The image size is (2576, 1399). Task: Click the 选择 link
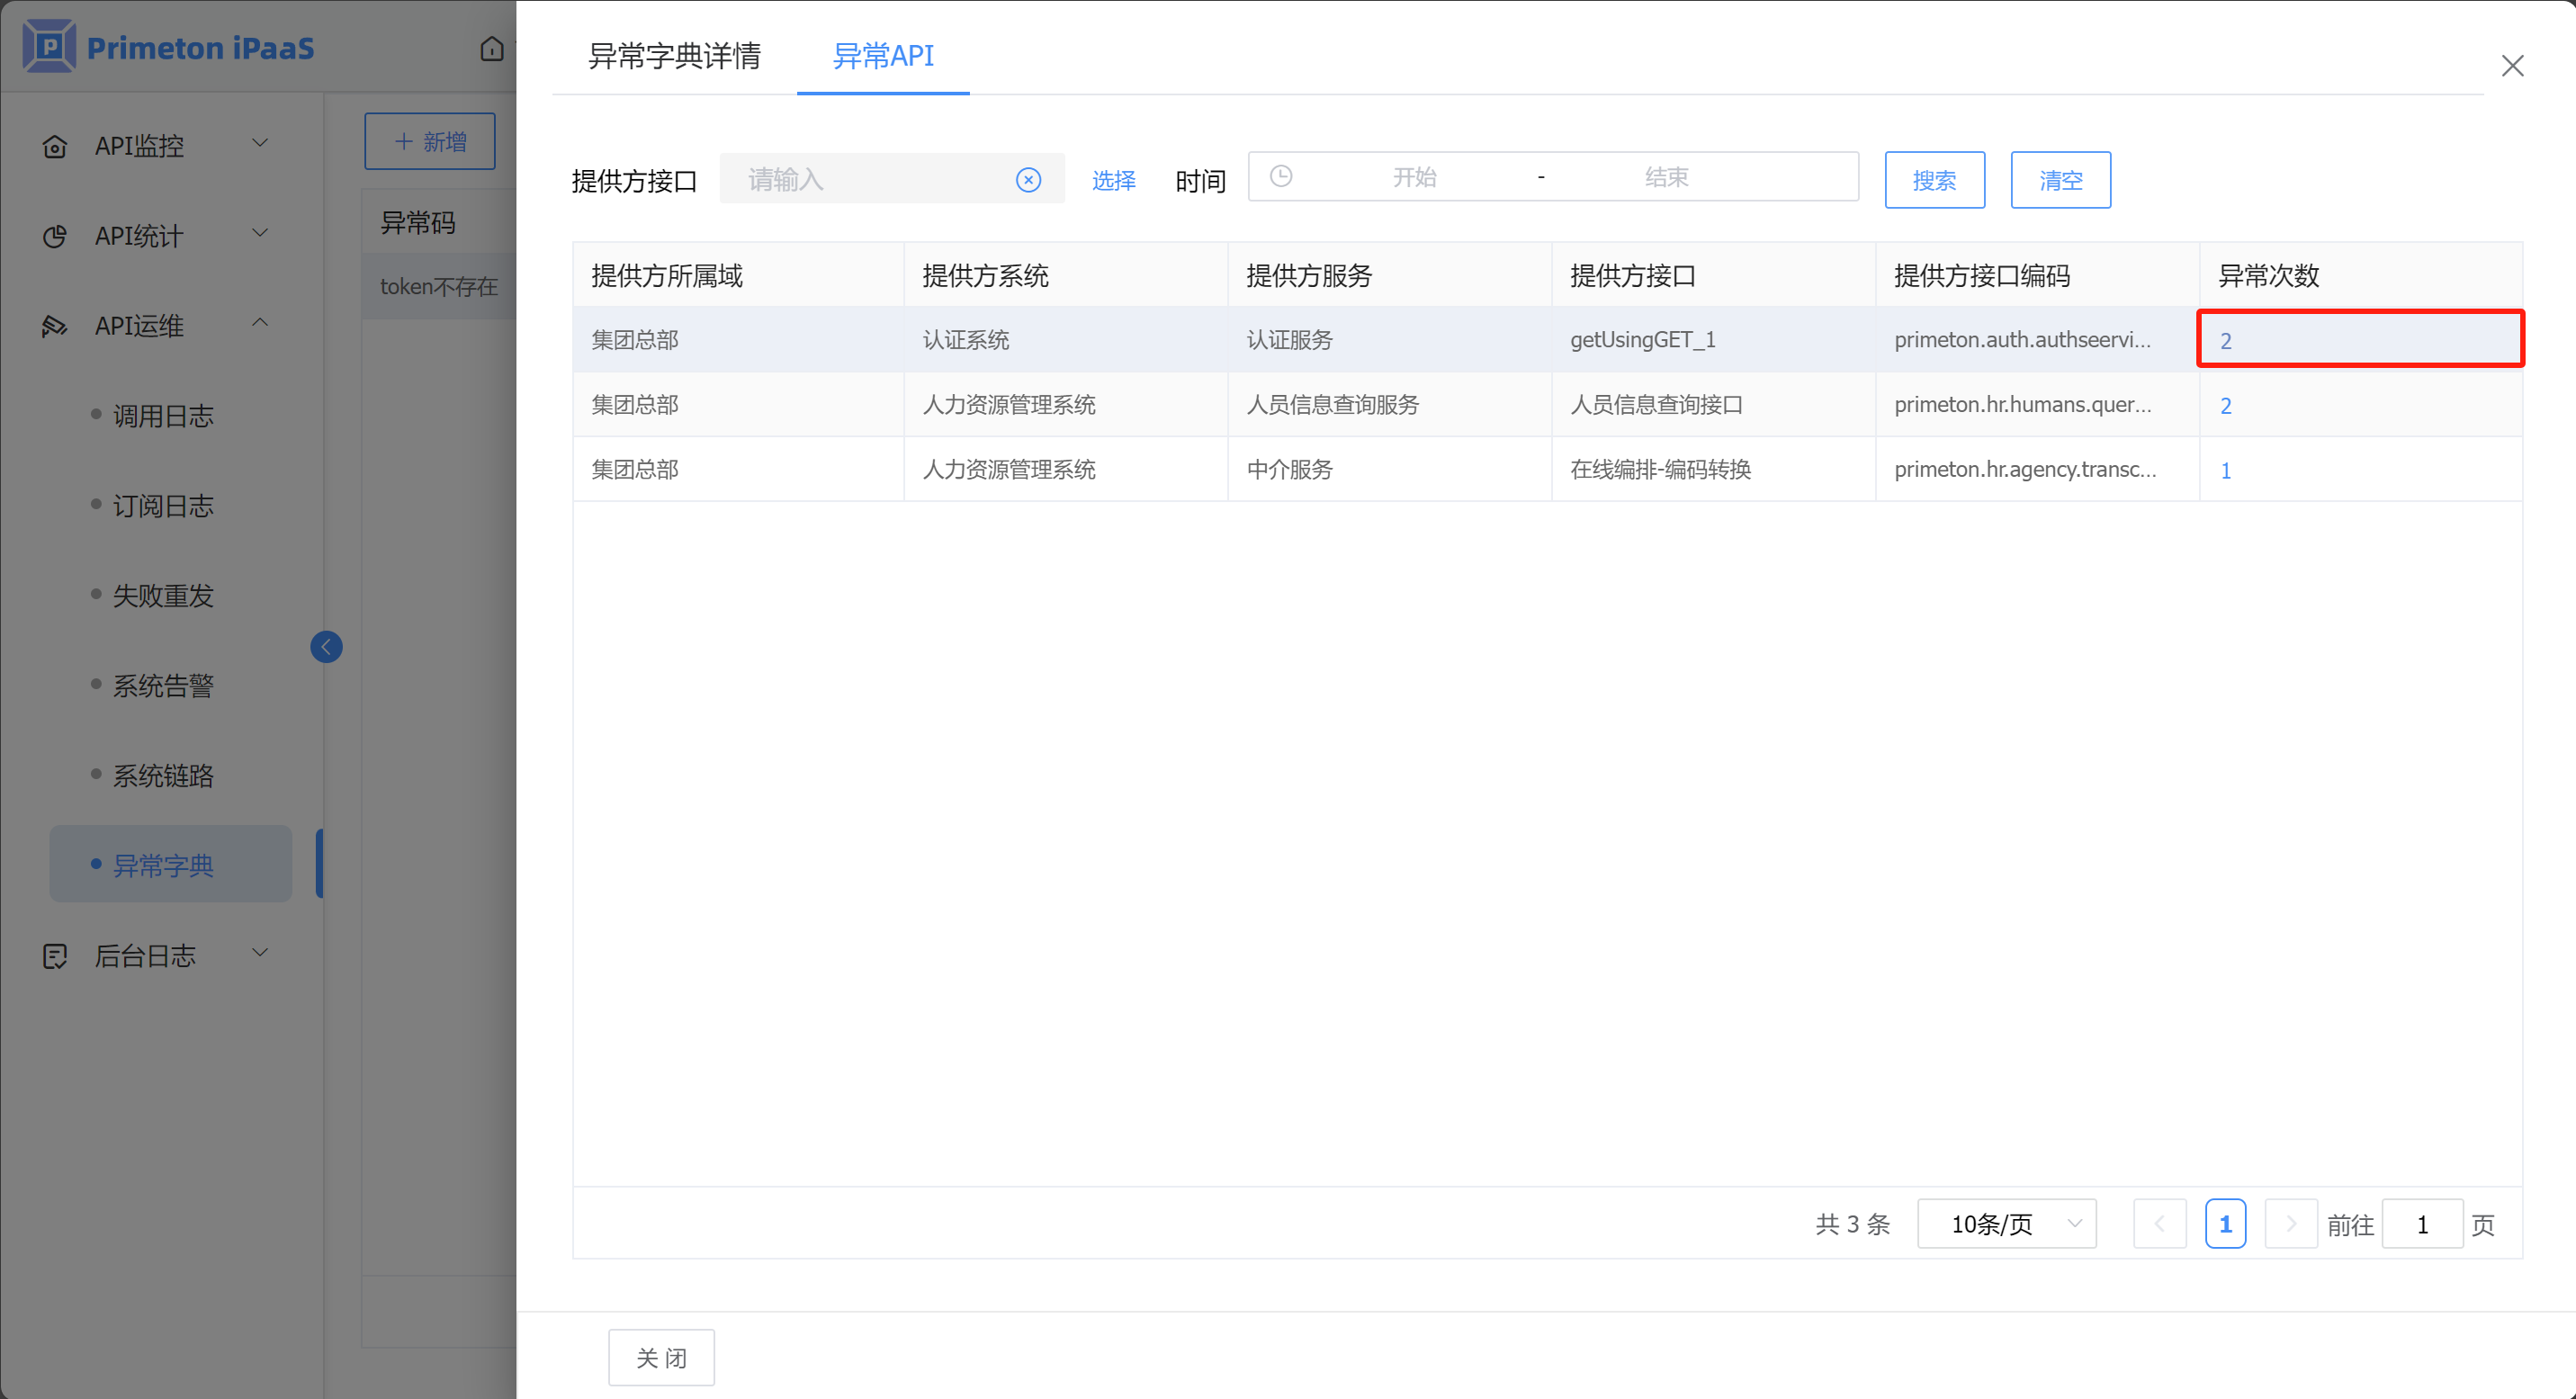[1113, 180]
